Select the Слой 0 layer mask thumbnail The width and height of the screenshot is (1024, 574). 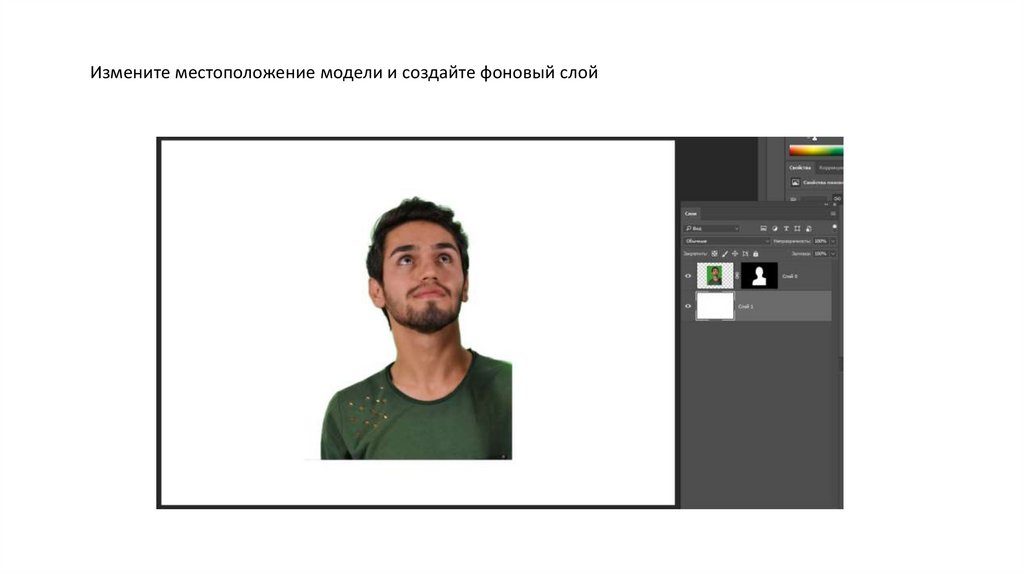coord(759,276)
